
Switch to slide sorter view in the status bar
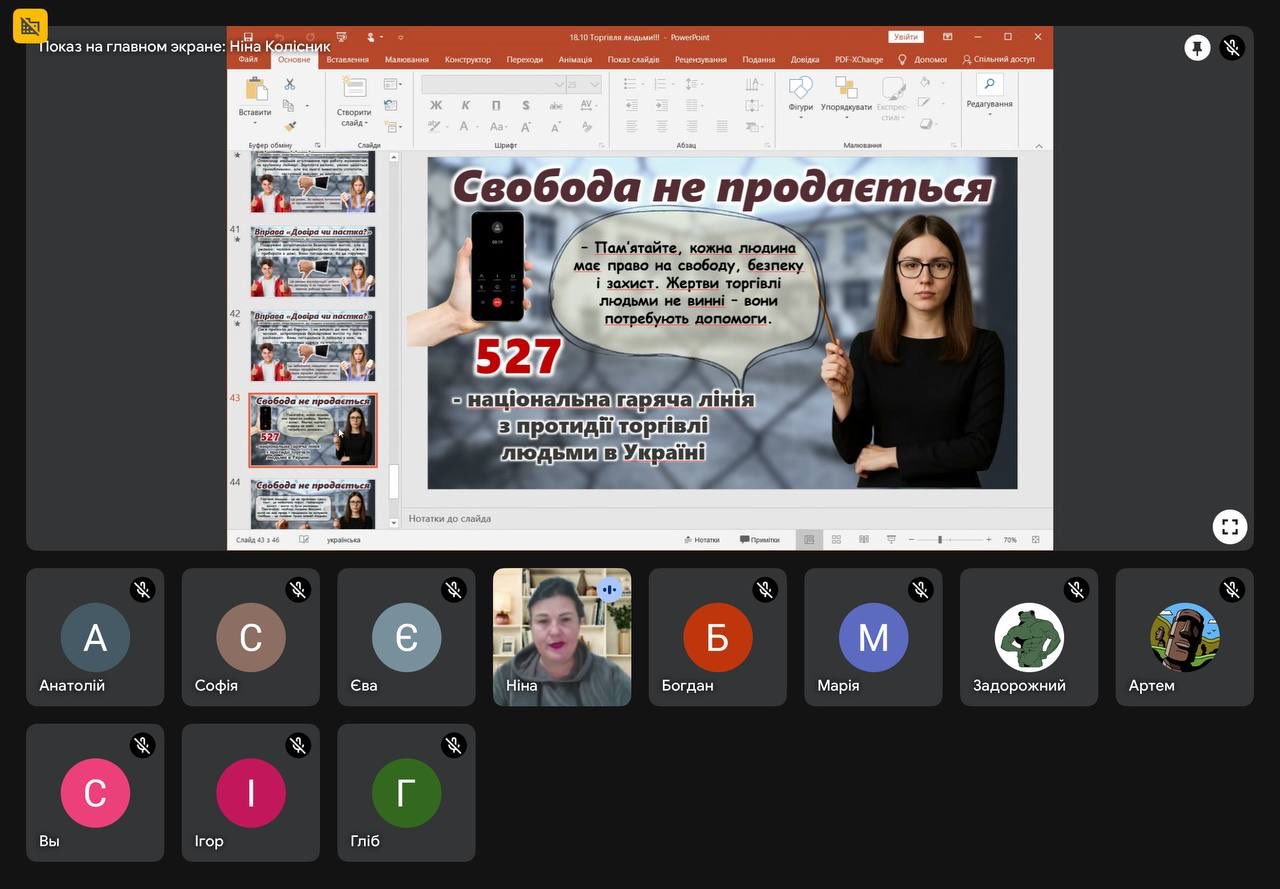[836, 540]
